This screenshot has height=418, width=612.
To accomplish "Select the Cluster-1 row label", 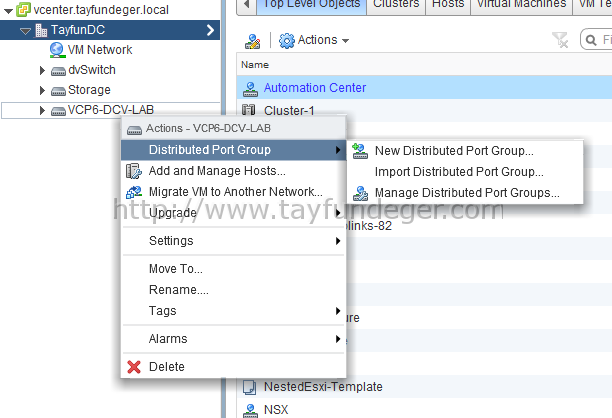I will (289, 110).
